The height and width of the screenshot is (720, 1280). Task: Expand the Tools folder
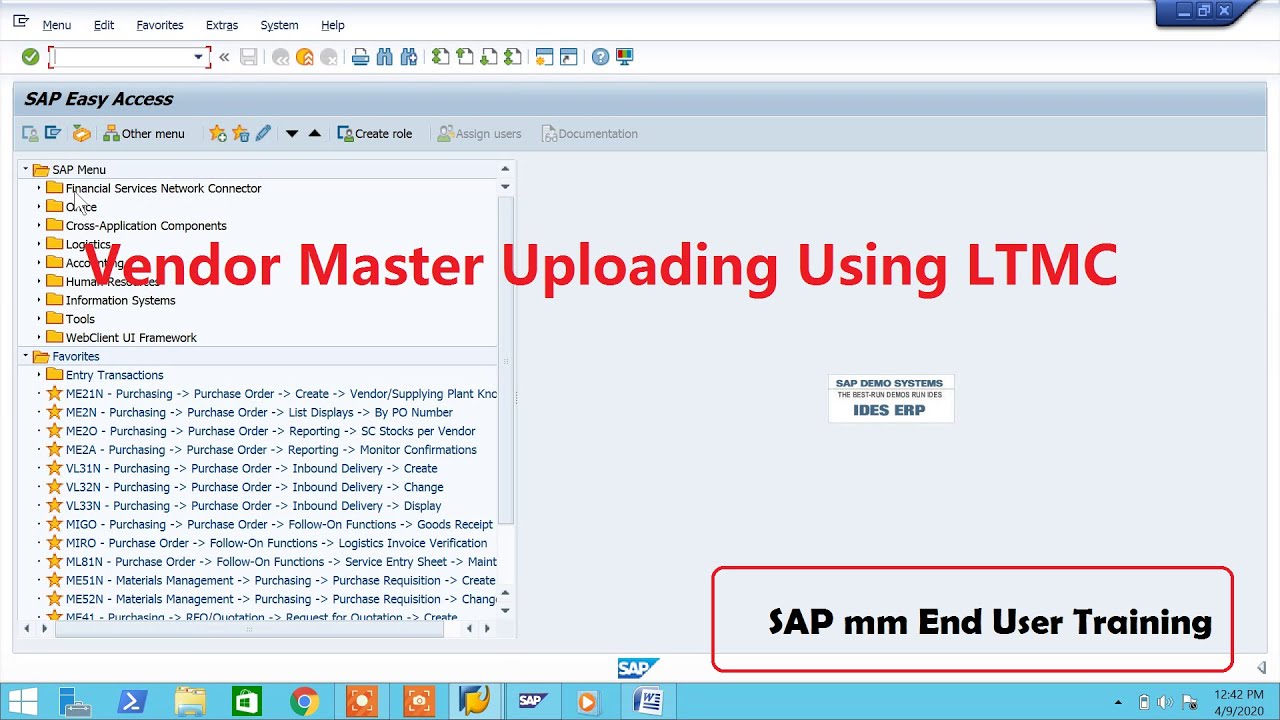coord(39,319)
